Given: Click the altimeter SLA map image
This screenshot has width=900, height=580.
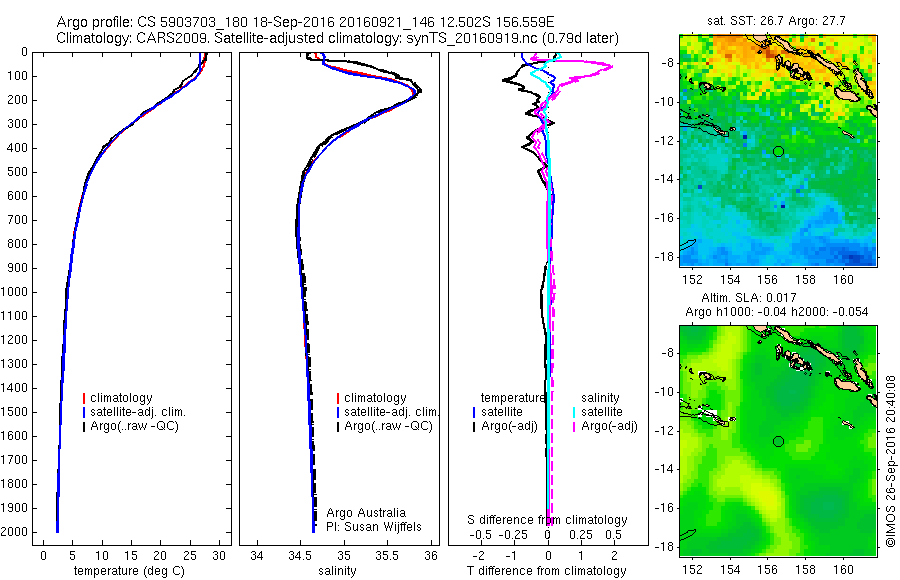Looking at the screenshot, I should tap(778, 440).
